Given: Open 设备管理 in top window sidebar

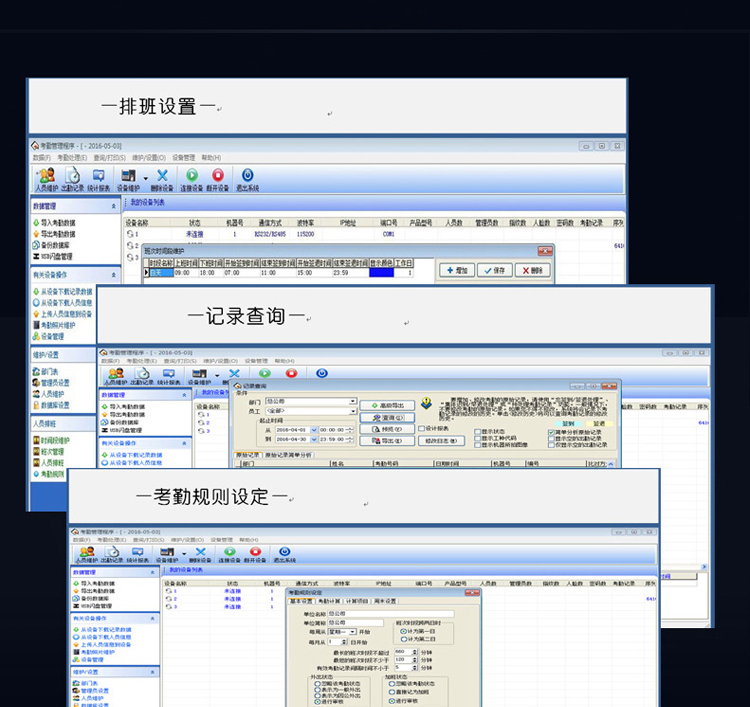Looking at the screenshot, I should [x=48, y=336].
